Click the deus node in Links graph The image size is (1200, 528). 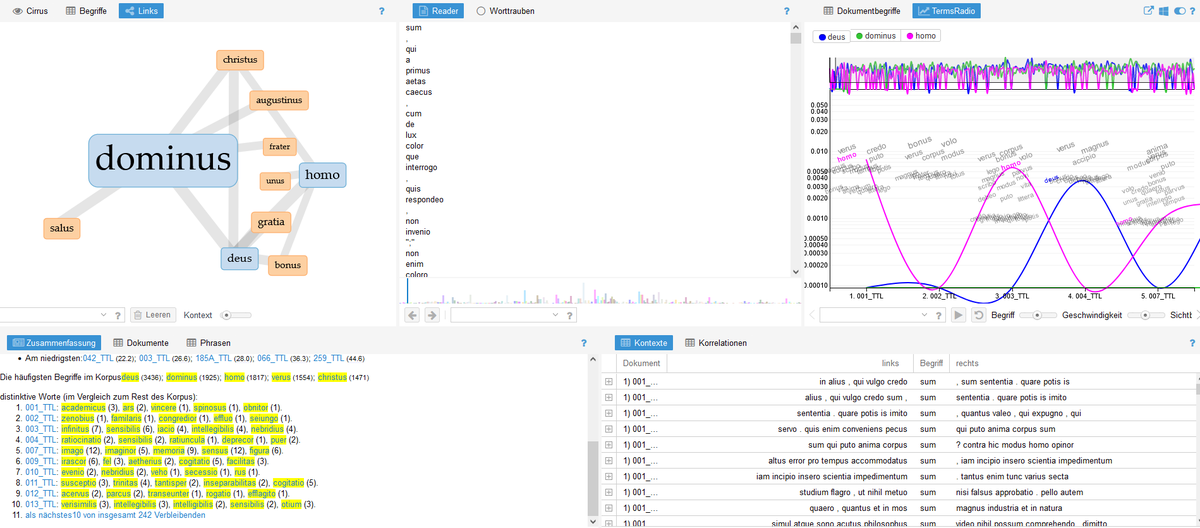tap(240, 258)
